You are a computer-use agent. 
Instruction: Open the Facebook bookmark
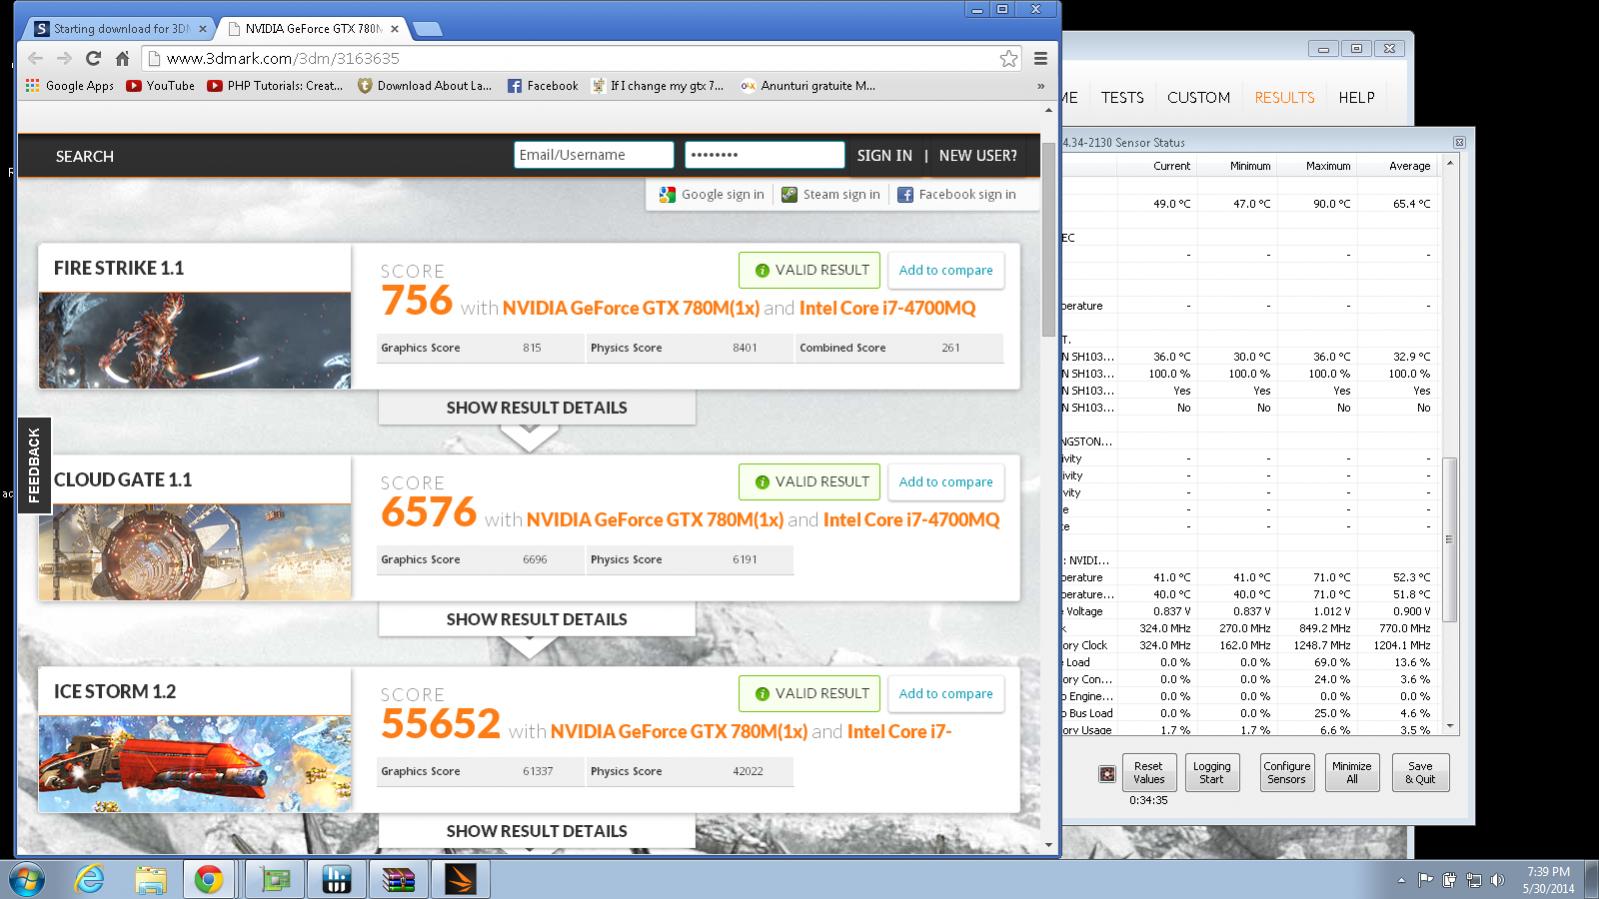click(x=543, y=86)
